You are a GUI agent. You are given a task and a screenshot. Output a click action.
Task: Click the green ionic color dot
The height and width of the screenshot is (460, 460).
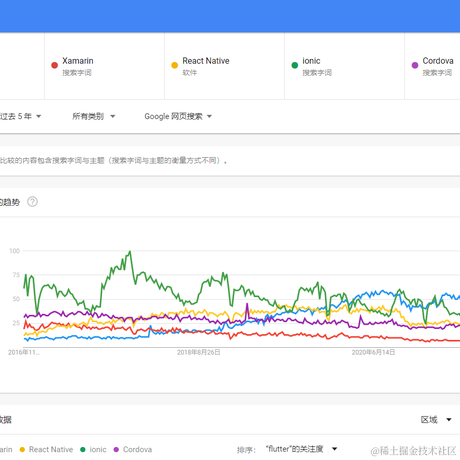point(295,65)
